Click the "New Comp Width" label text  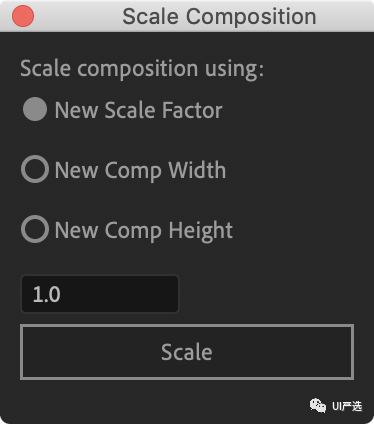140,170
